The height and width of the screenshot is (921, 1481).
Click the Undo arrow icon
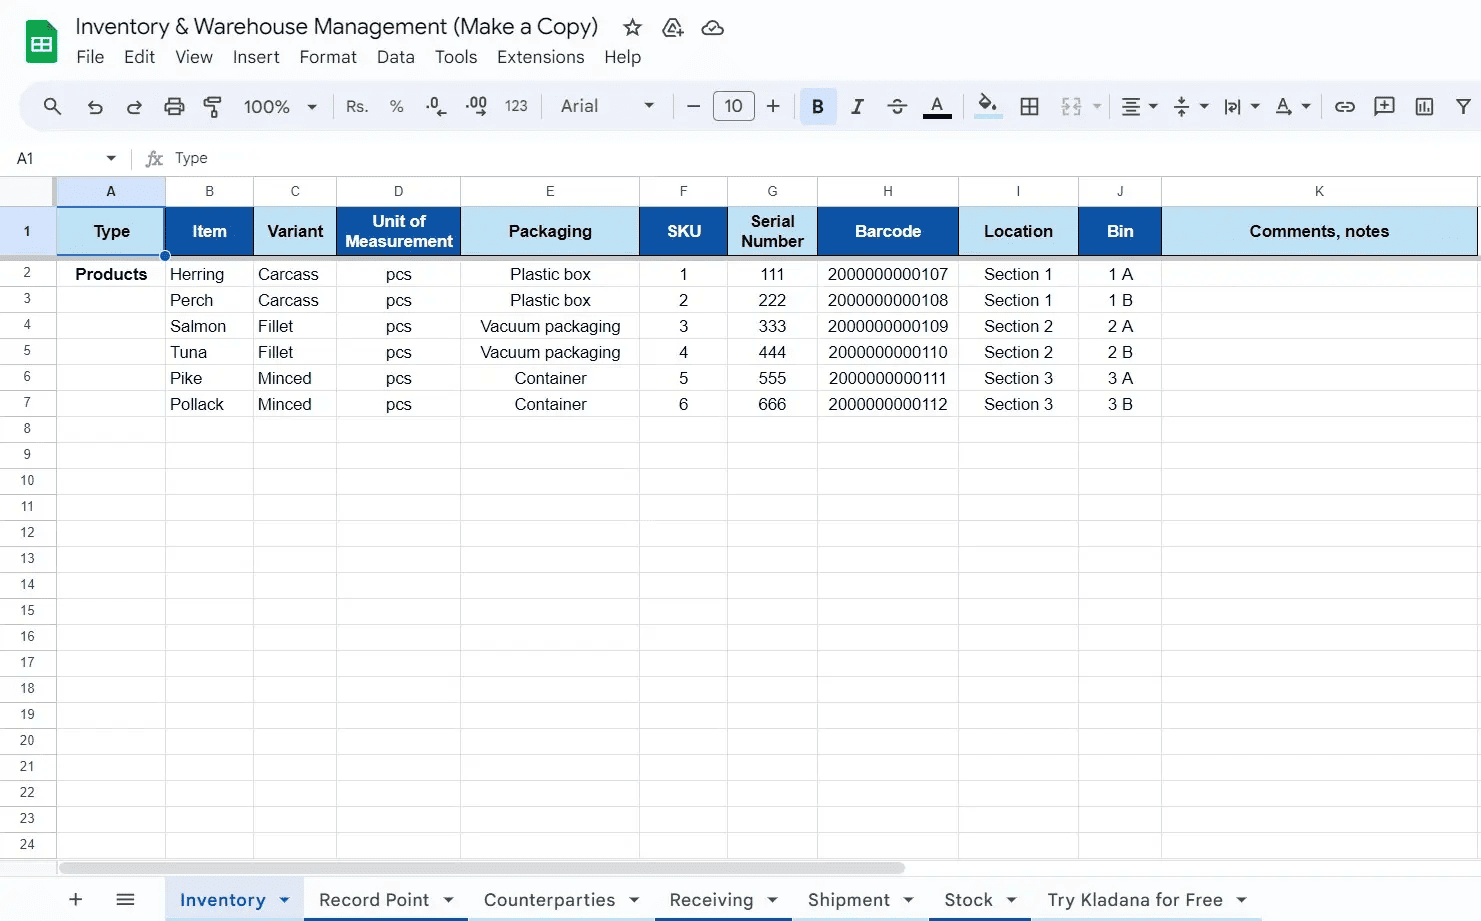(95, 106)
